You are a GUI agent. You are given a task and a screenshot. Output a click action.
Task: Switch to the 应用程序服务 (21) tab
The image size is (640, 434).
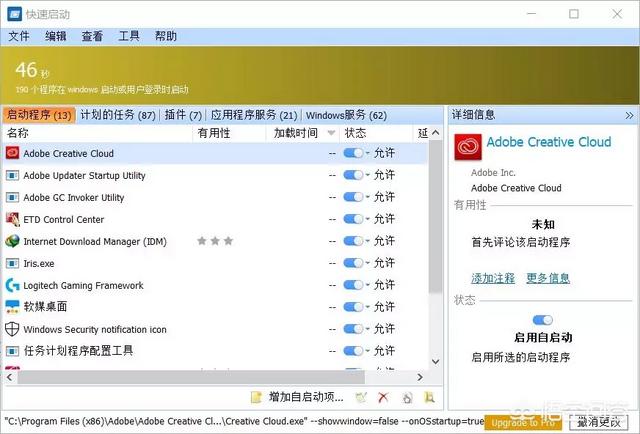click(x=254, y=115)
